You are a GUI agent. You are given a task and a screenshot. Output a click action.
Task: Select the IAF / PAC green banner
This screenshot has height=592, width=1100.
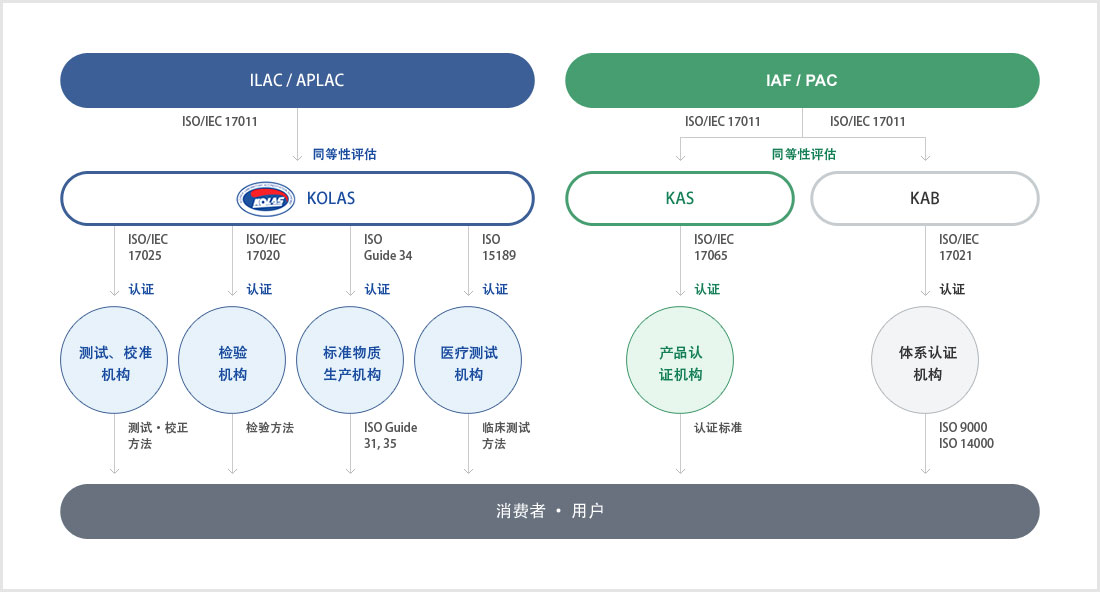[802, 81]
